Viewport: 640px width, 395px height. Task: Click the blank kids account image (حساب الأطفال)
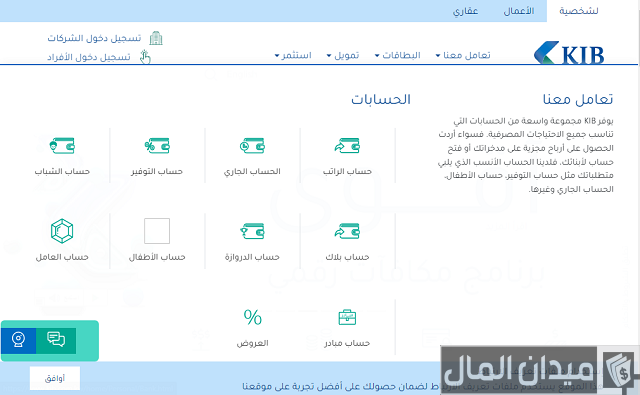[157, 231]
